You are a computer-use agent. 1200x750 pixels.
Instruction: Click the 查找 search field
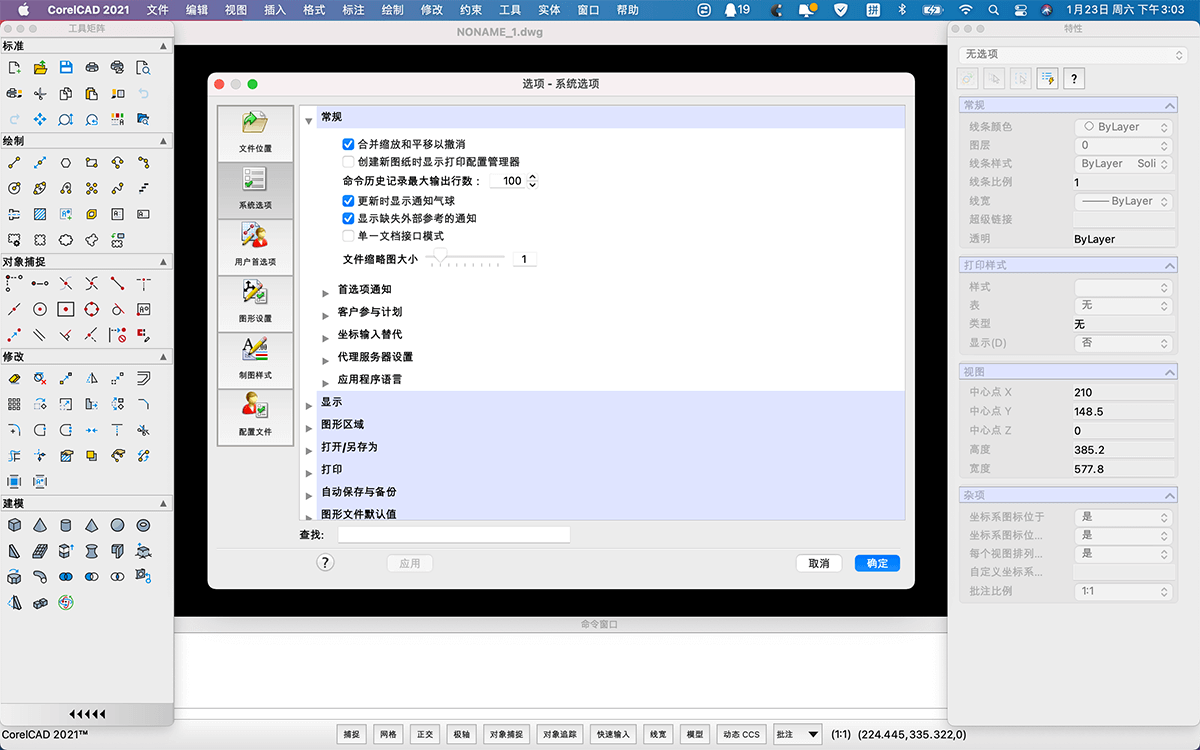pyautogui.click(x=454, y=535)
